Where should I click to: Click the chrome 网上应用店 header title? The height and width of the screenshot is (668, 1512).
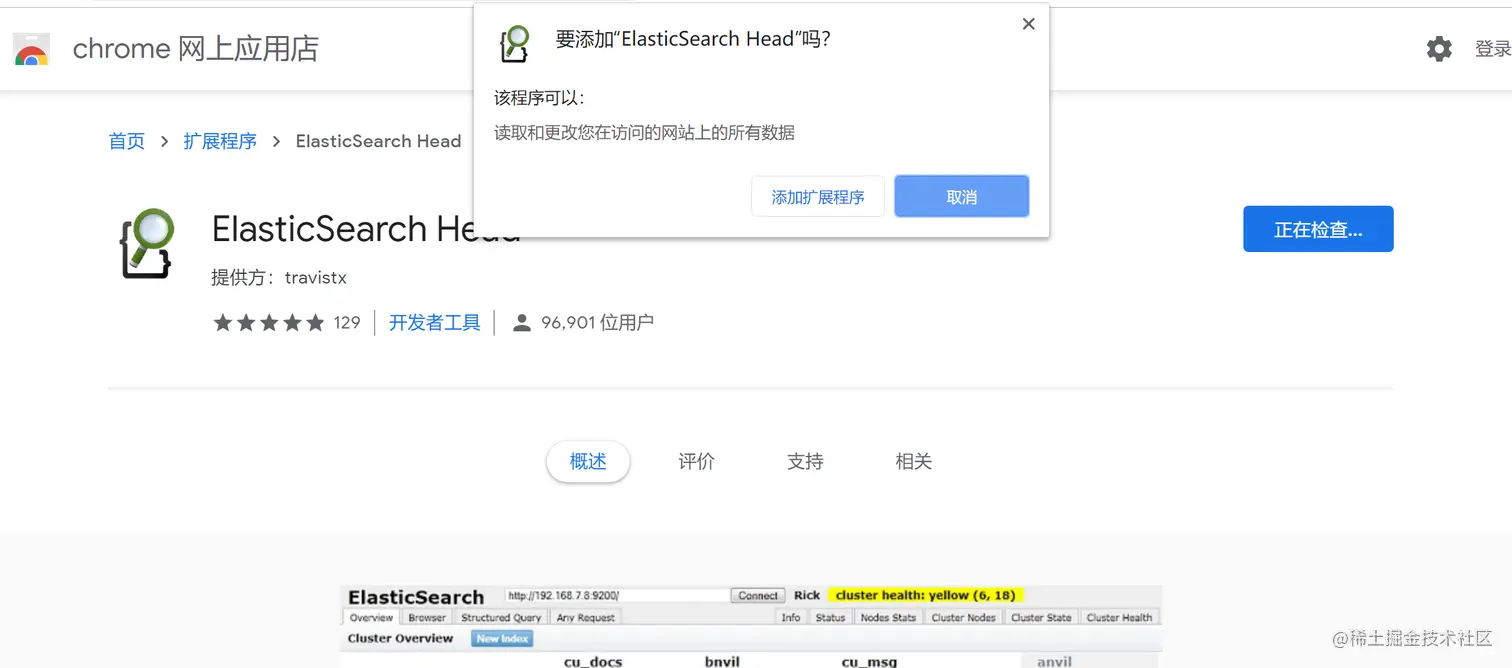(x=196, y=48)
